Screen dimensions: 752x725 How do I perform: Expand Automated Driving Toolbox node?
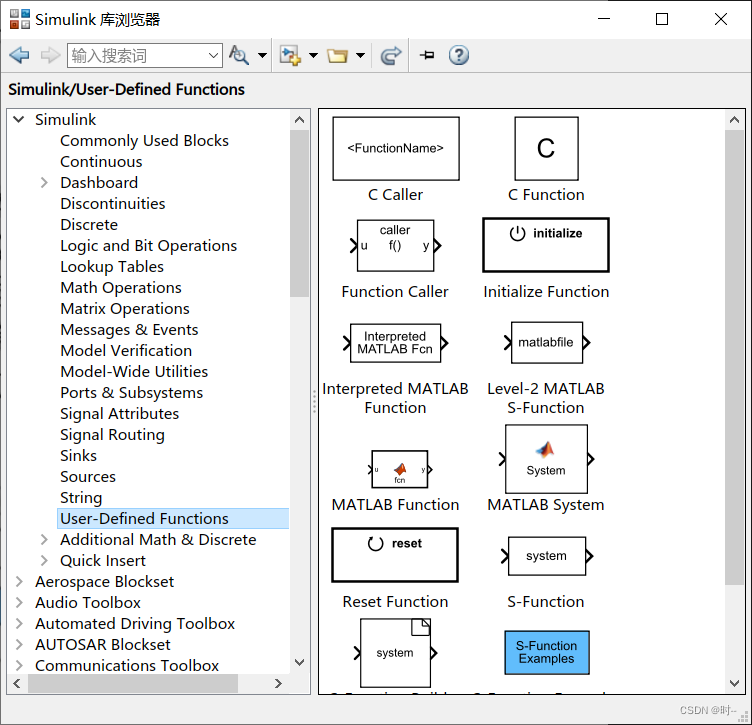click(x=19, y=623)
